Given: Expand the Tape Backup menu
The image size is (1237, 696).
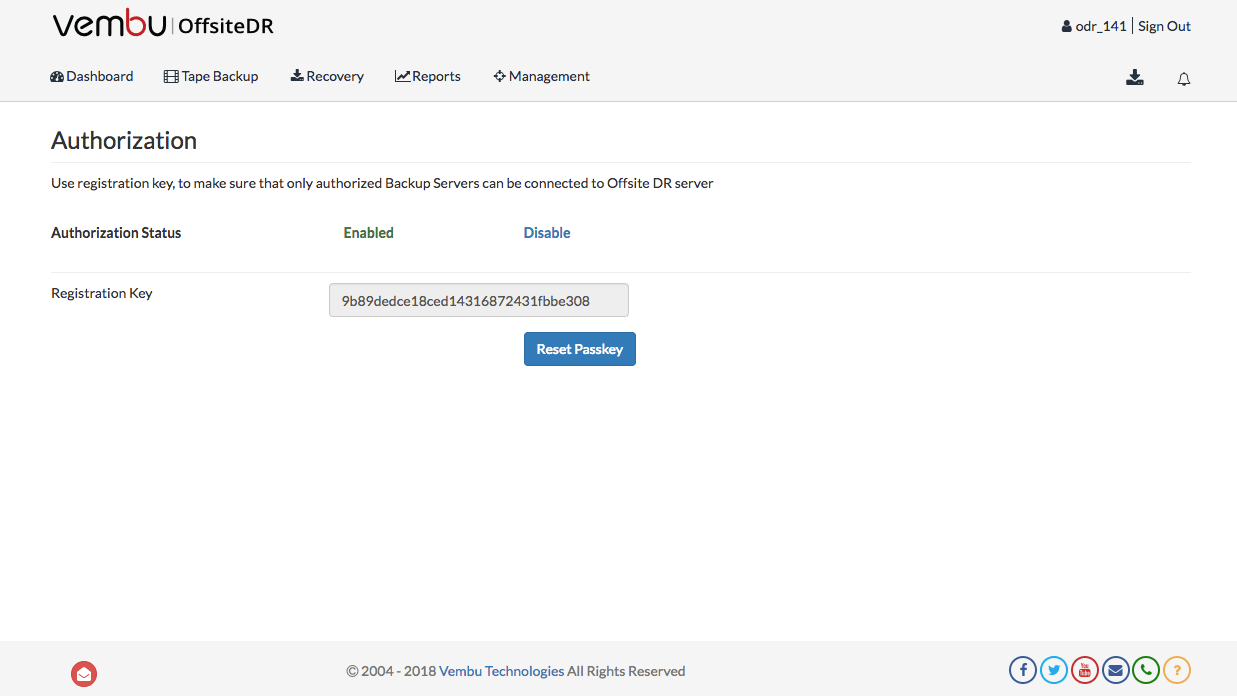Looking at the screenshot, I should (x=211, y=77).
